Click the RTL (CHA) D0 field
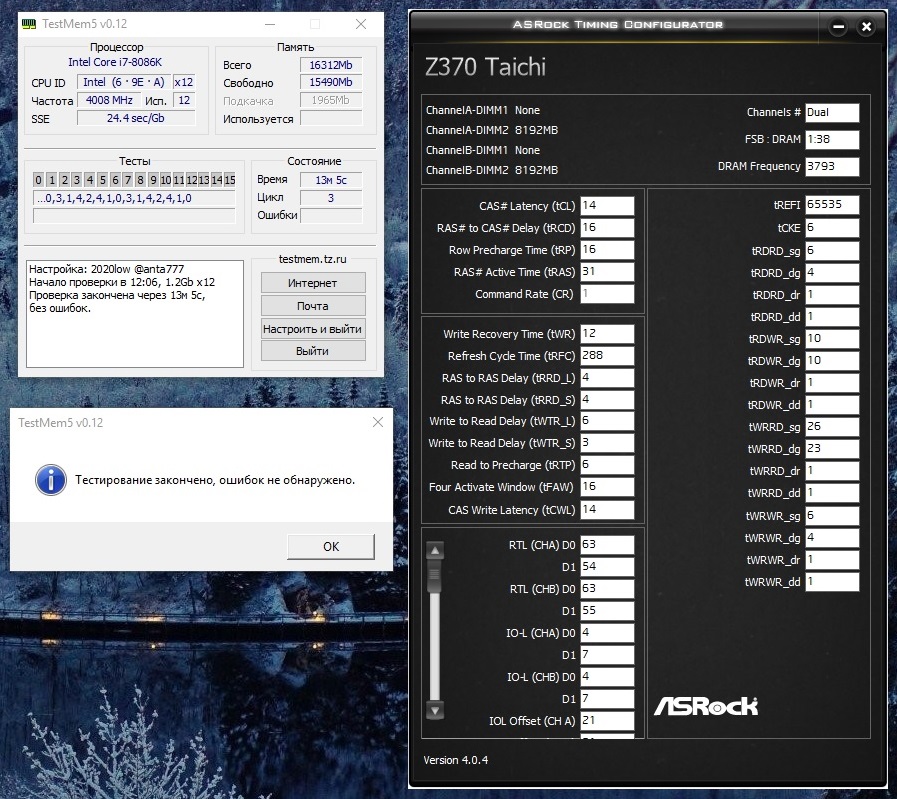Viewport: 897px width, 799px height. 607,545
